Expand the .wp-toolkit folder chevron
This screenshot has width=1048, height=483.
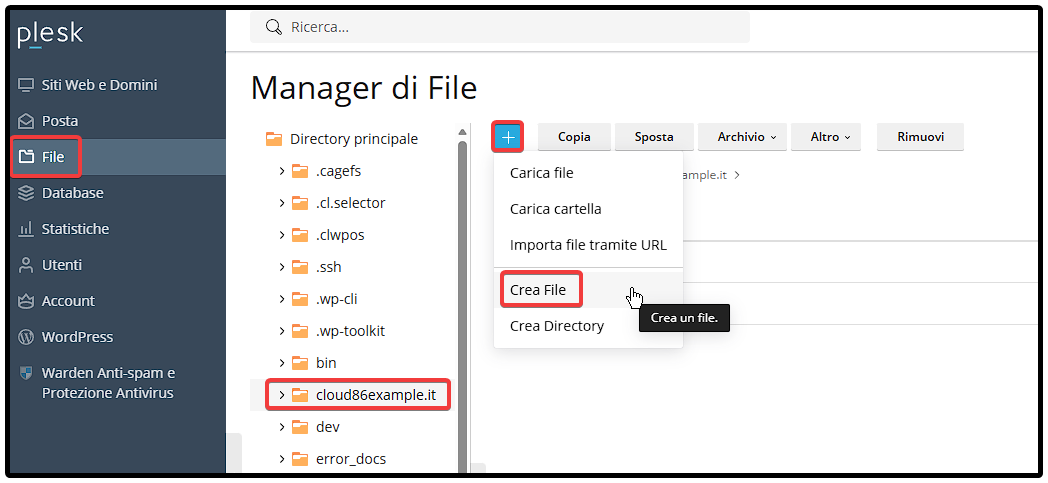pyautogui.click(x=282, y=331)
